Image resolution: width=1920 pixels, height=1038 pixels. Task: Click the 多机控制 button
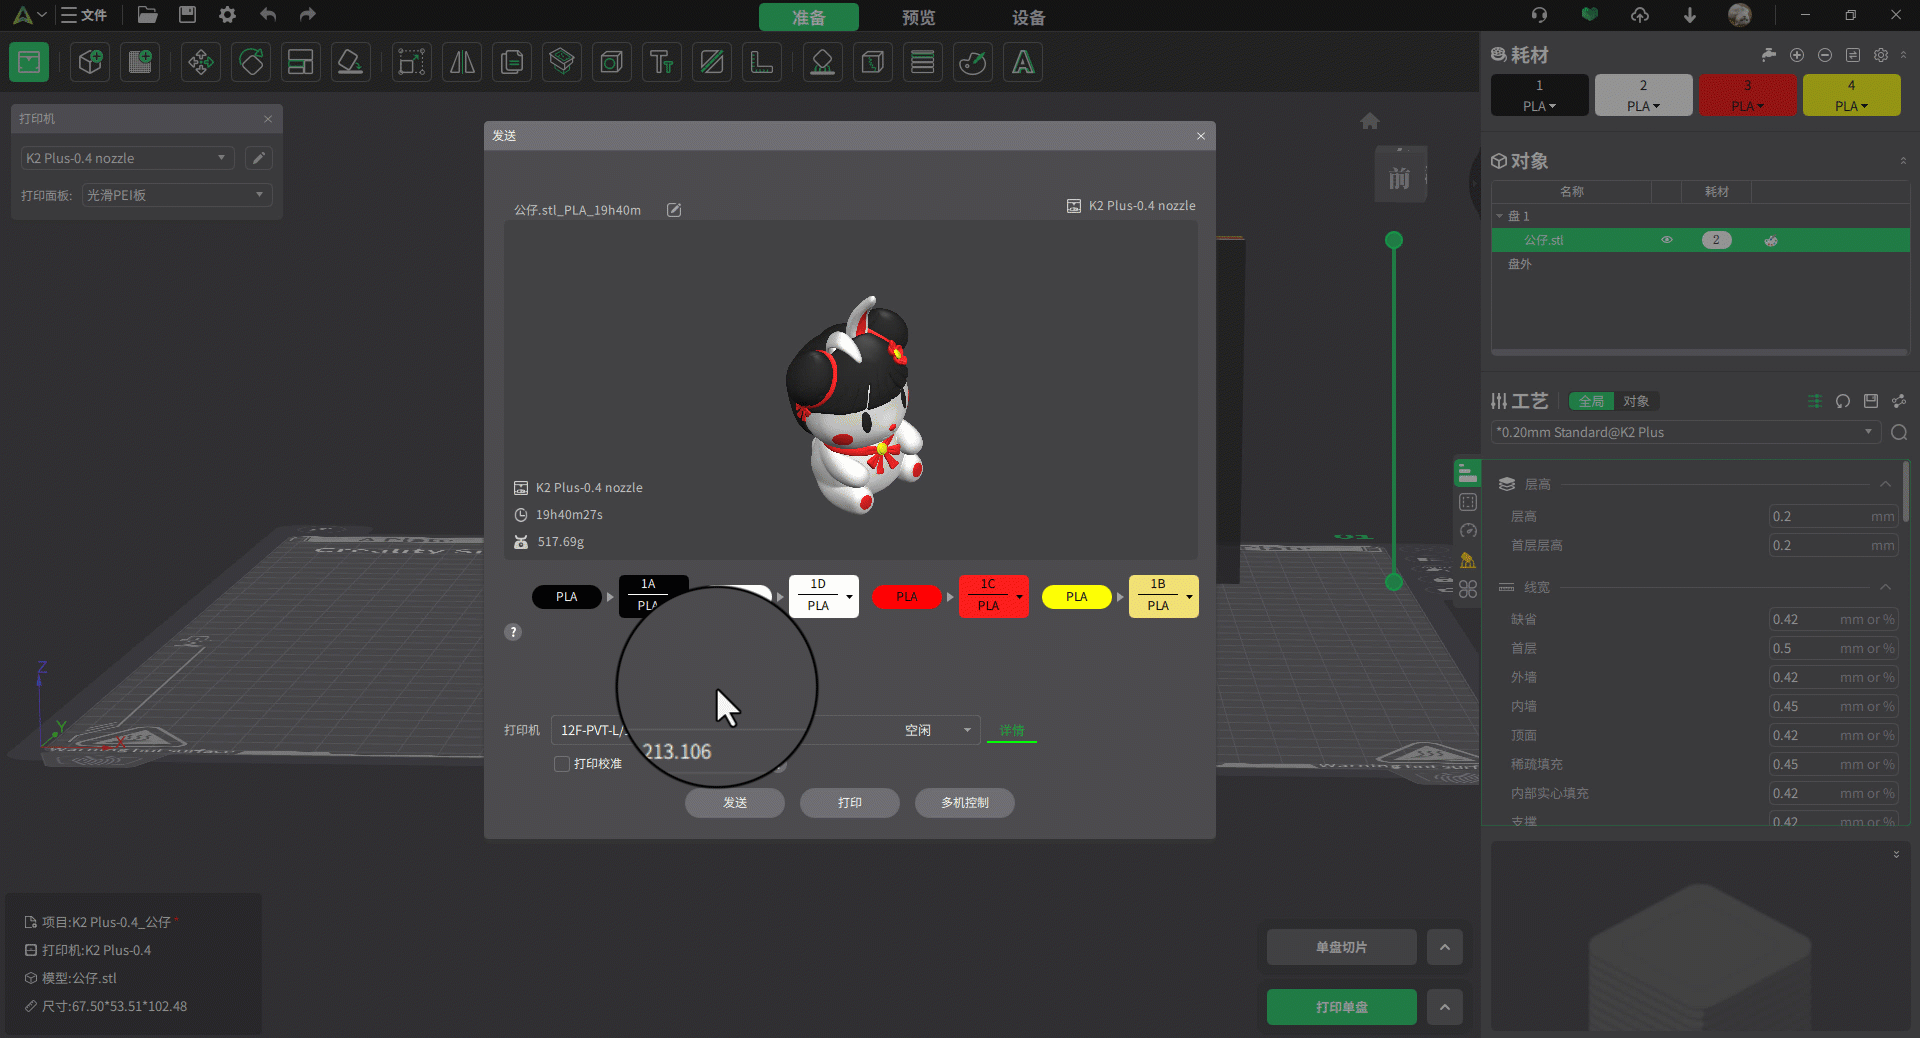click(965, 803)
